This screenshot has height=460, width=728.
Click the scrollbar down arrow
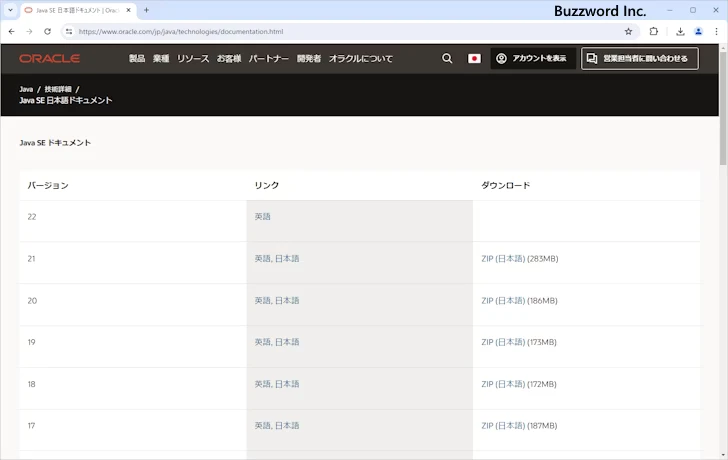click(x=723, y=456)
